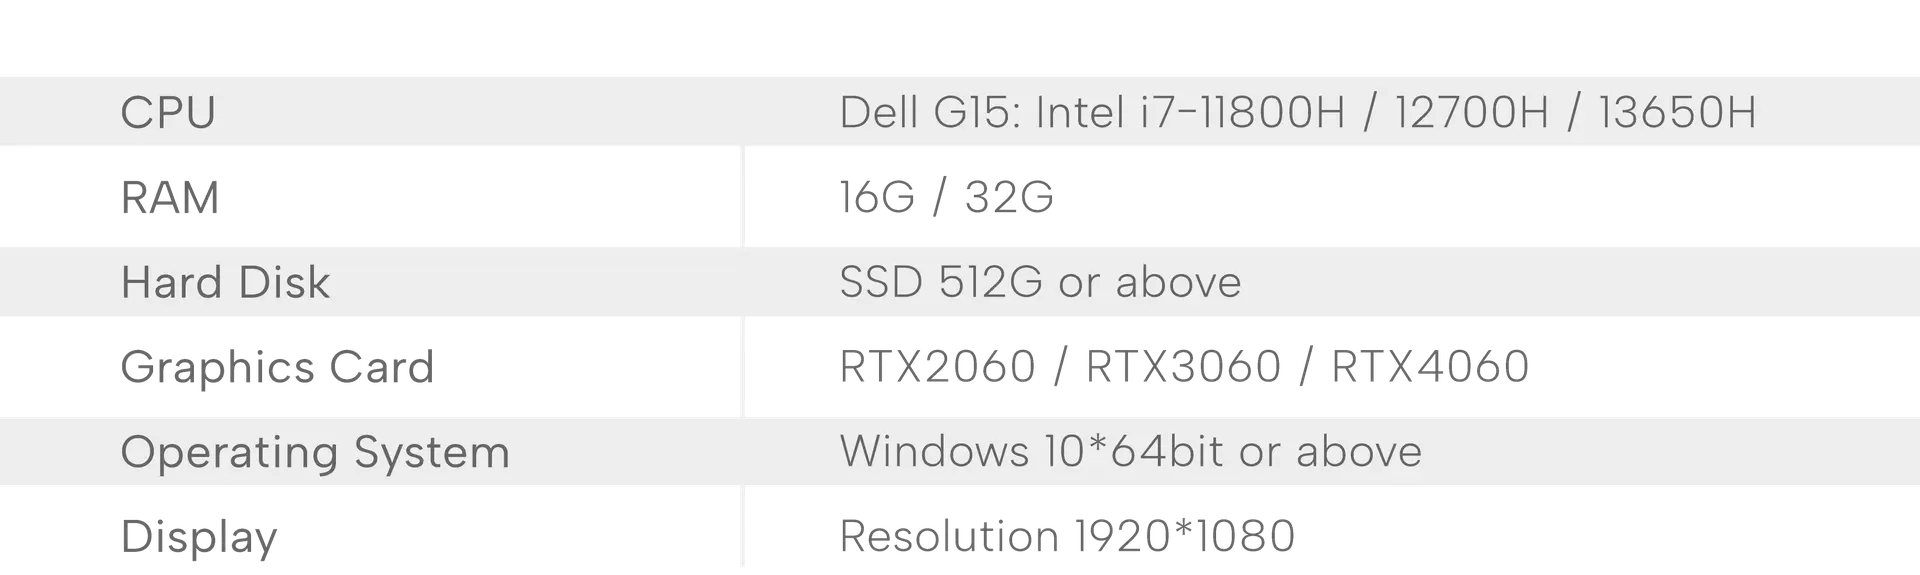The width and height of the screenshot is (1920, 575).
Task: Select the word Resolution
Action: pyautogui.click(x=950, y=536)
